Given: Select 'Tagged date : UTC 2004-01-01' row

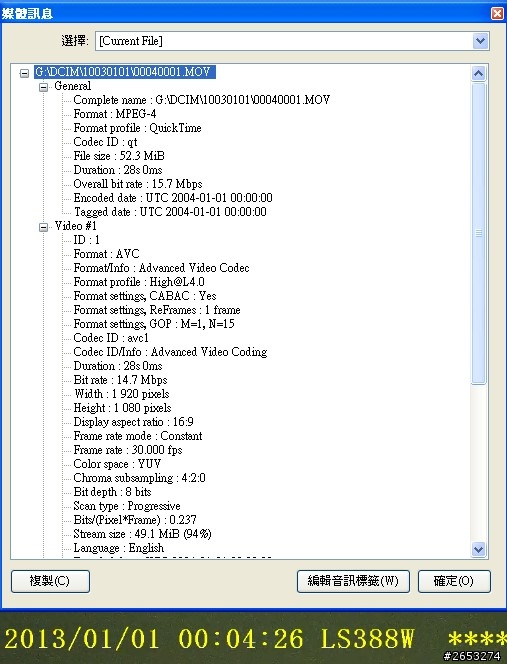Looking at the screenshot, I should [170, 212].
